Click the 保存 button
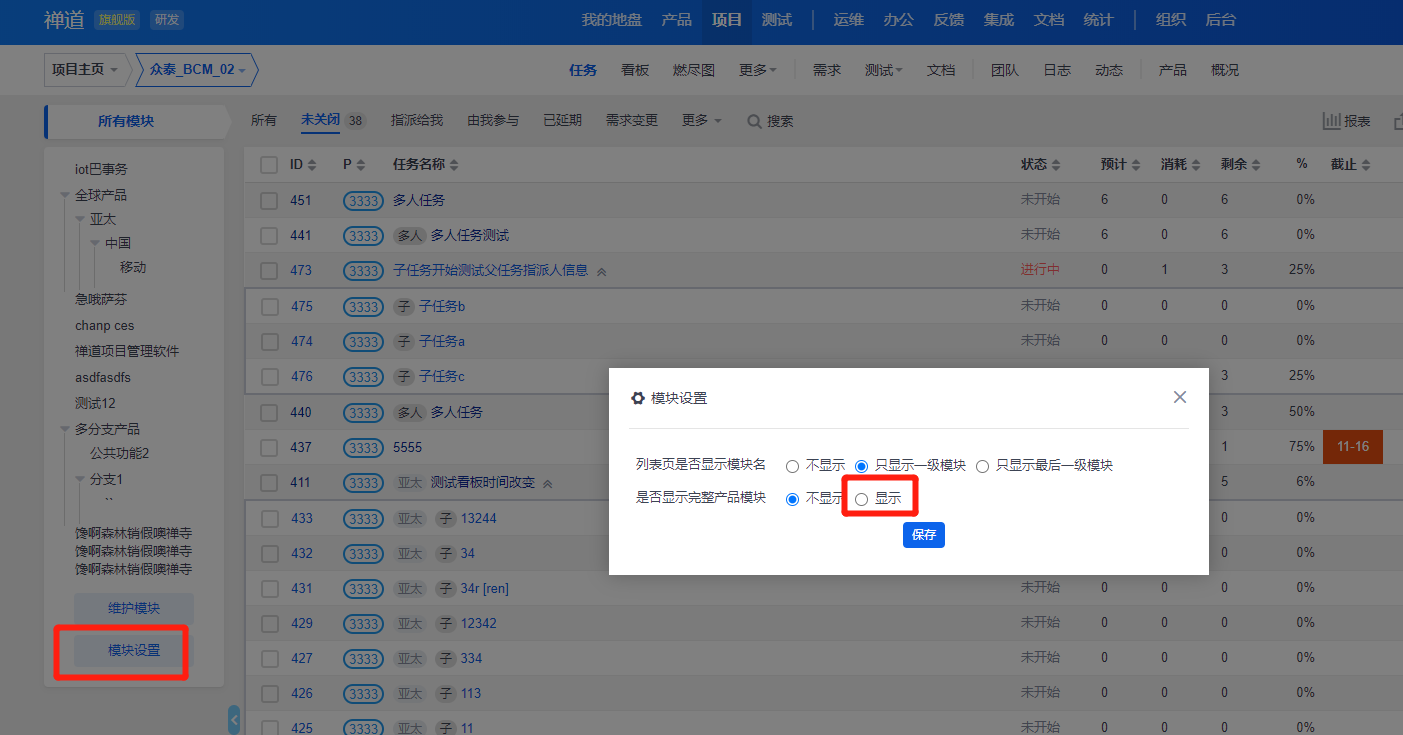Screen dimensions: 1403x735 (923, 535)
